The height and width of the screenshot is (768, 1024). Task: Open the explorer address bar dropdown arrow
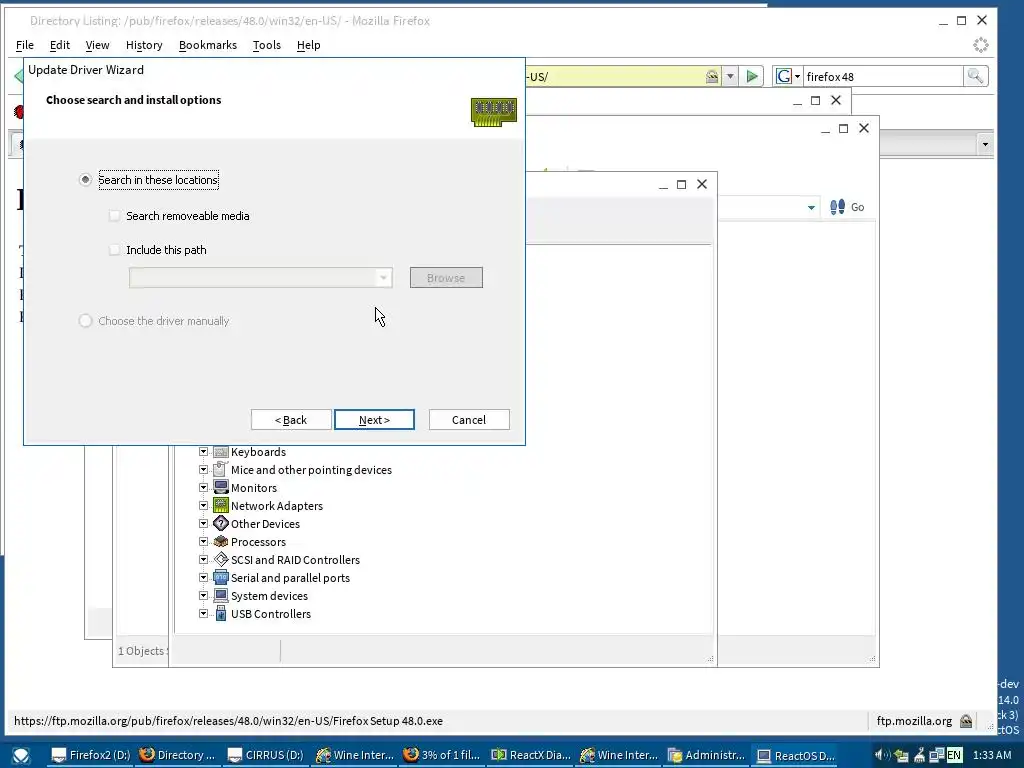[811, 207]
